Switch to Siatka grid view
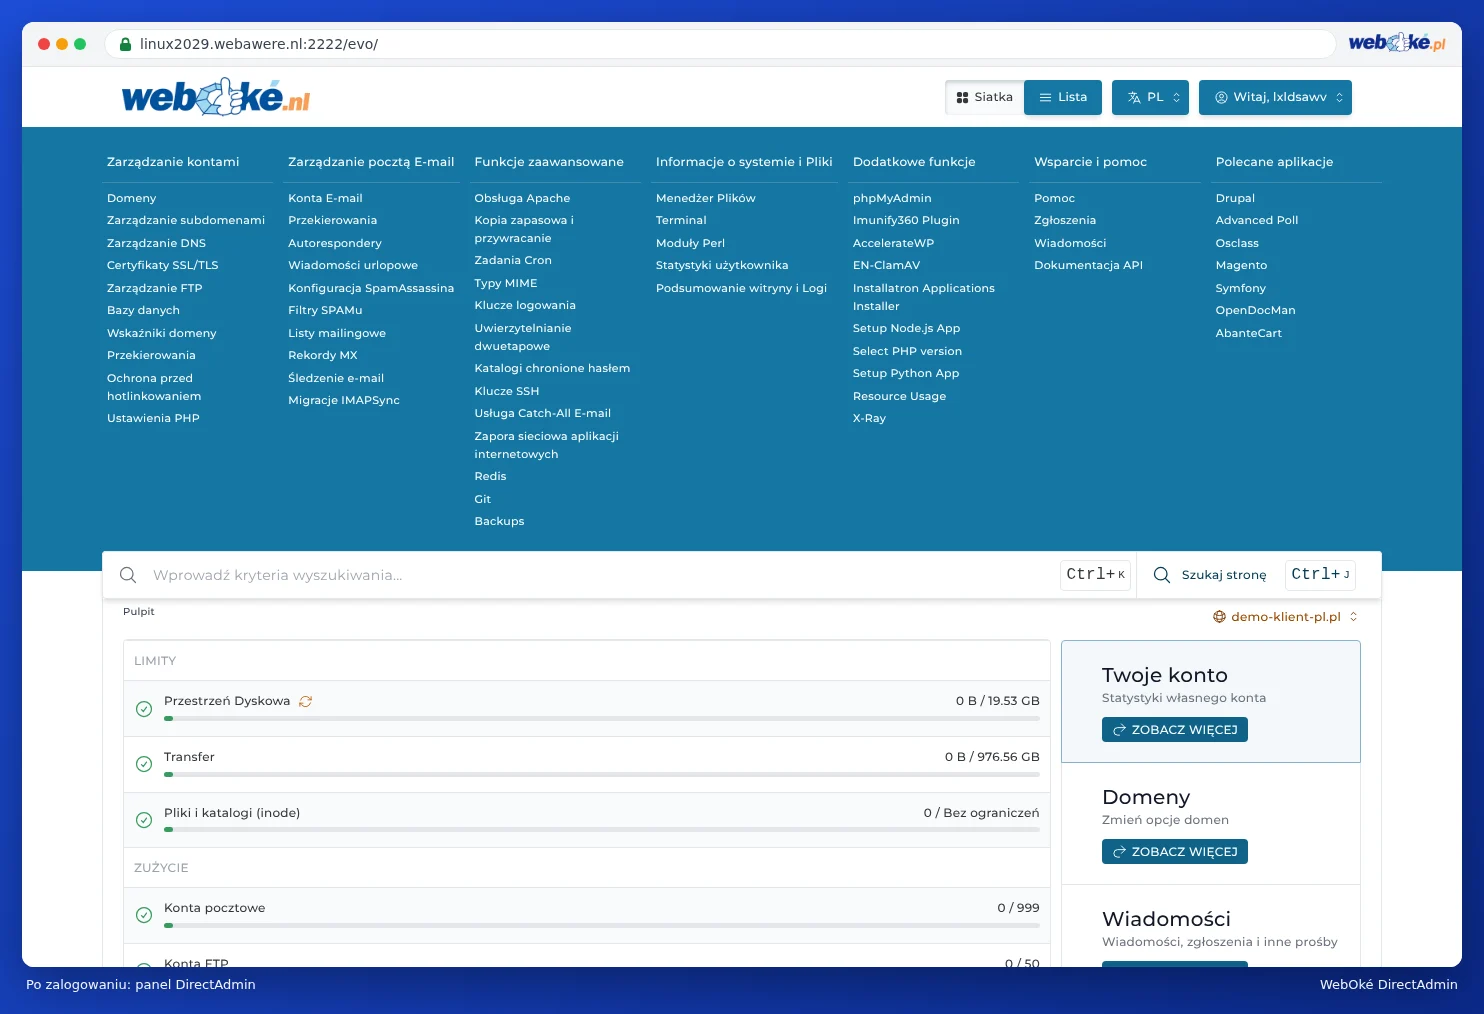1484x1014 pixels. click(x=985, y=97)
